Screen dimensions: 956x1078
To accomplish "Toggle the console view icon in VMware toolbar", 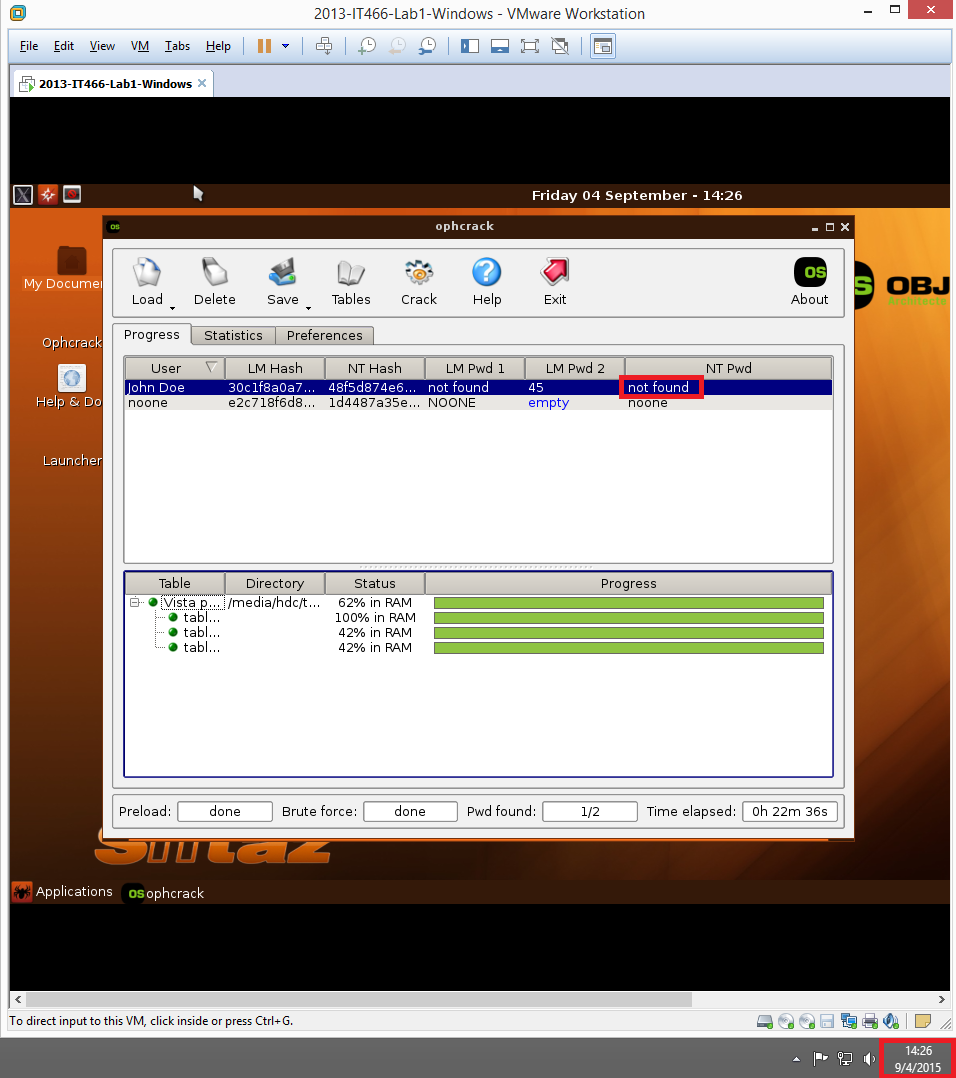I will (x=603, y=46).
